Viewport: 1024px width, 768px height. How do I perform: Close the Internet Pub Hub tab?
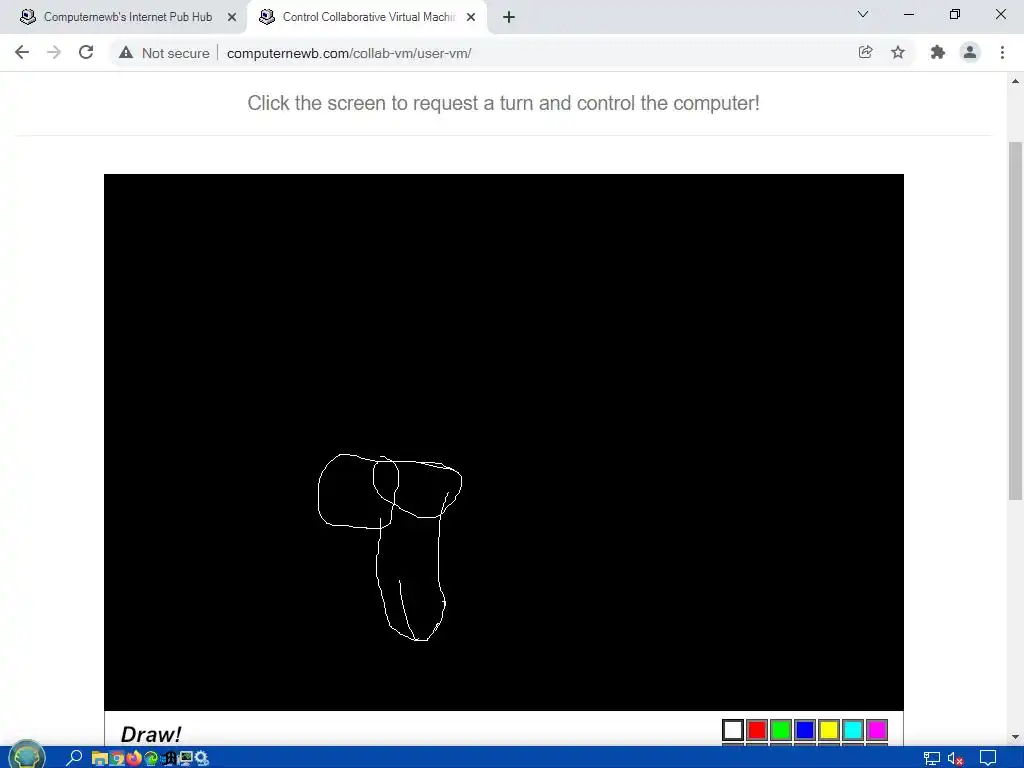point(232,18)
